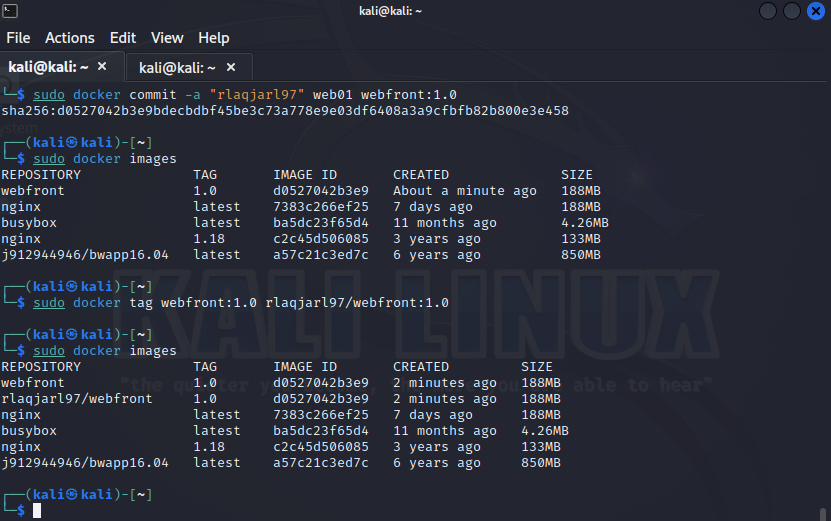Click 'About a minute ago' created value
831x521 pixels.
click(x=465, y=191)
